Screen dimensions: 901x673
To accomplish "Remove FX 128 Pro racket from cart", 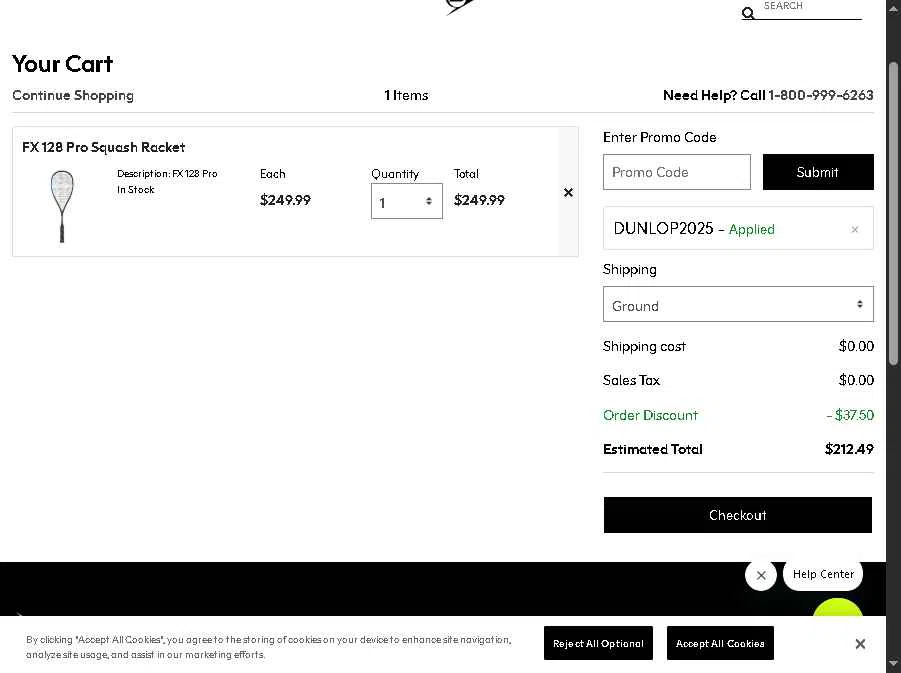I will coord(568,193).
